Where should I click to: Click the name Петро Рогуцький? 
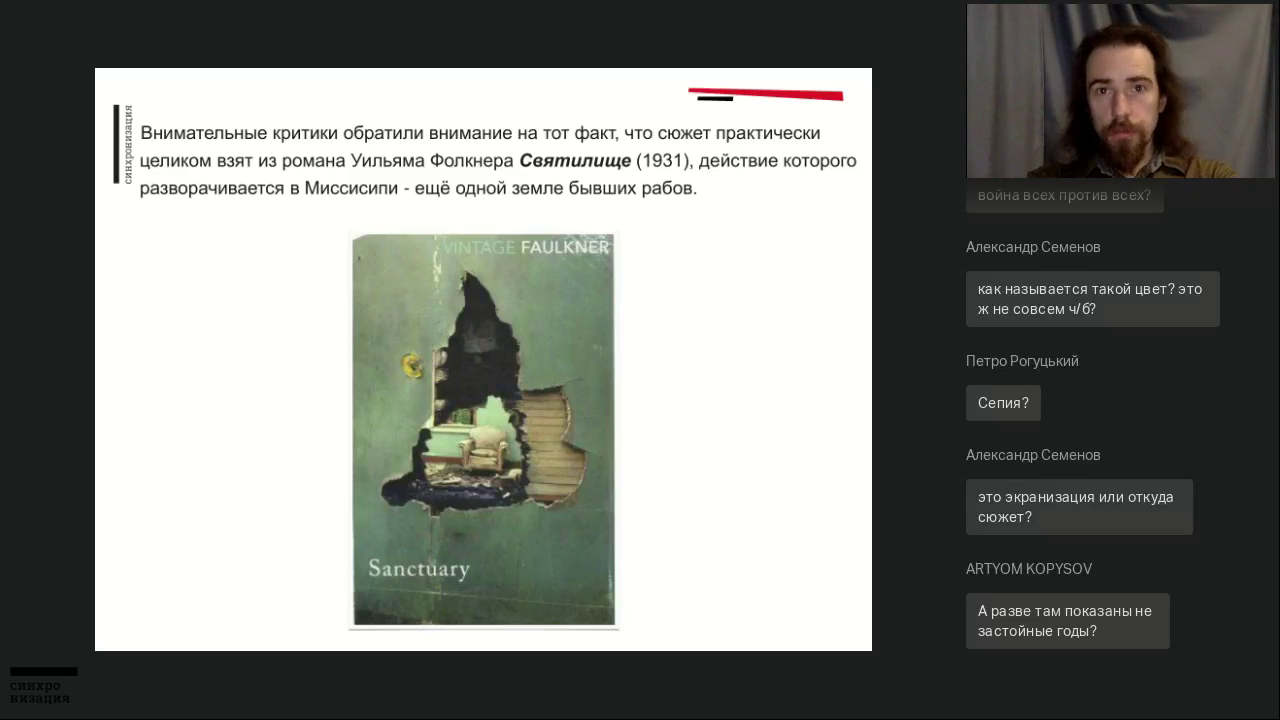tap(1022, 361)
